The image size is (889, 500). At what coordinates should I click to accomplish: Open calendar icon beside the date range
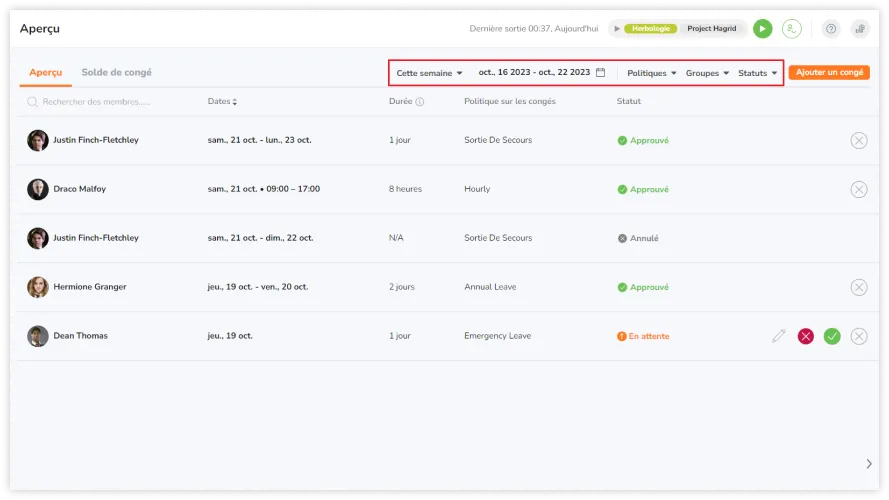pos(600,73)
